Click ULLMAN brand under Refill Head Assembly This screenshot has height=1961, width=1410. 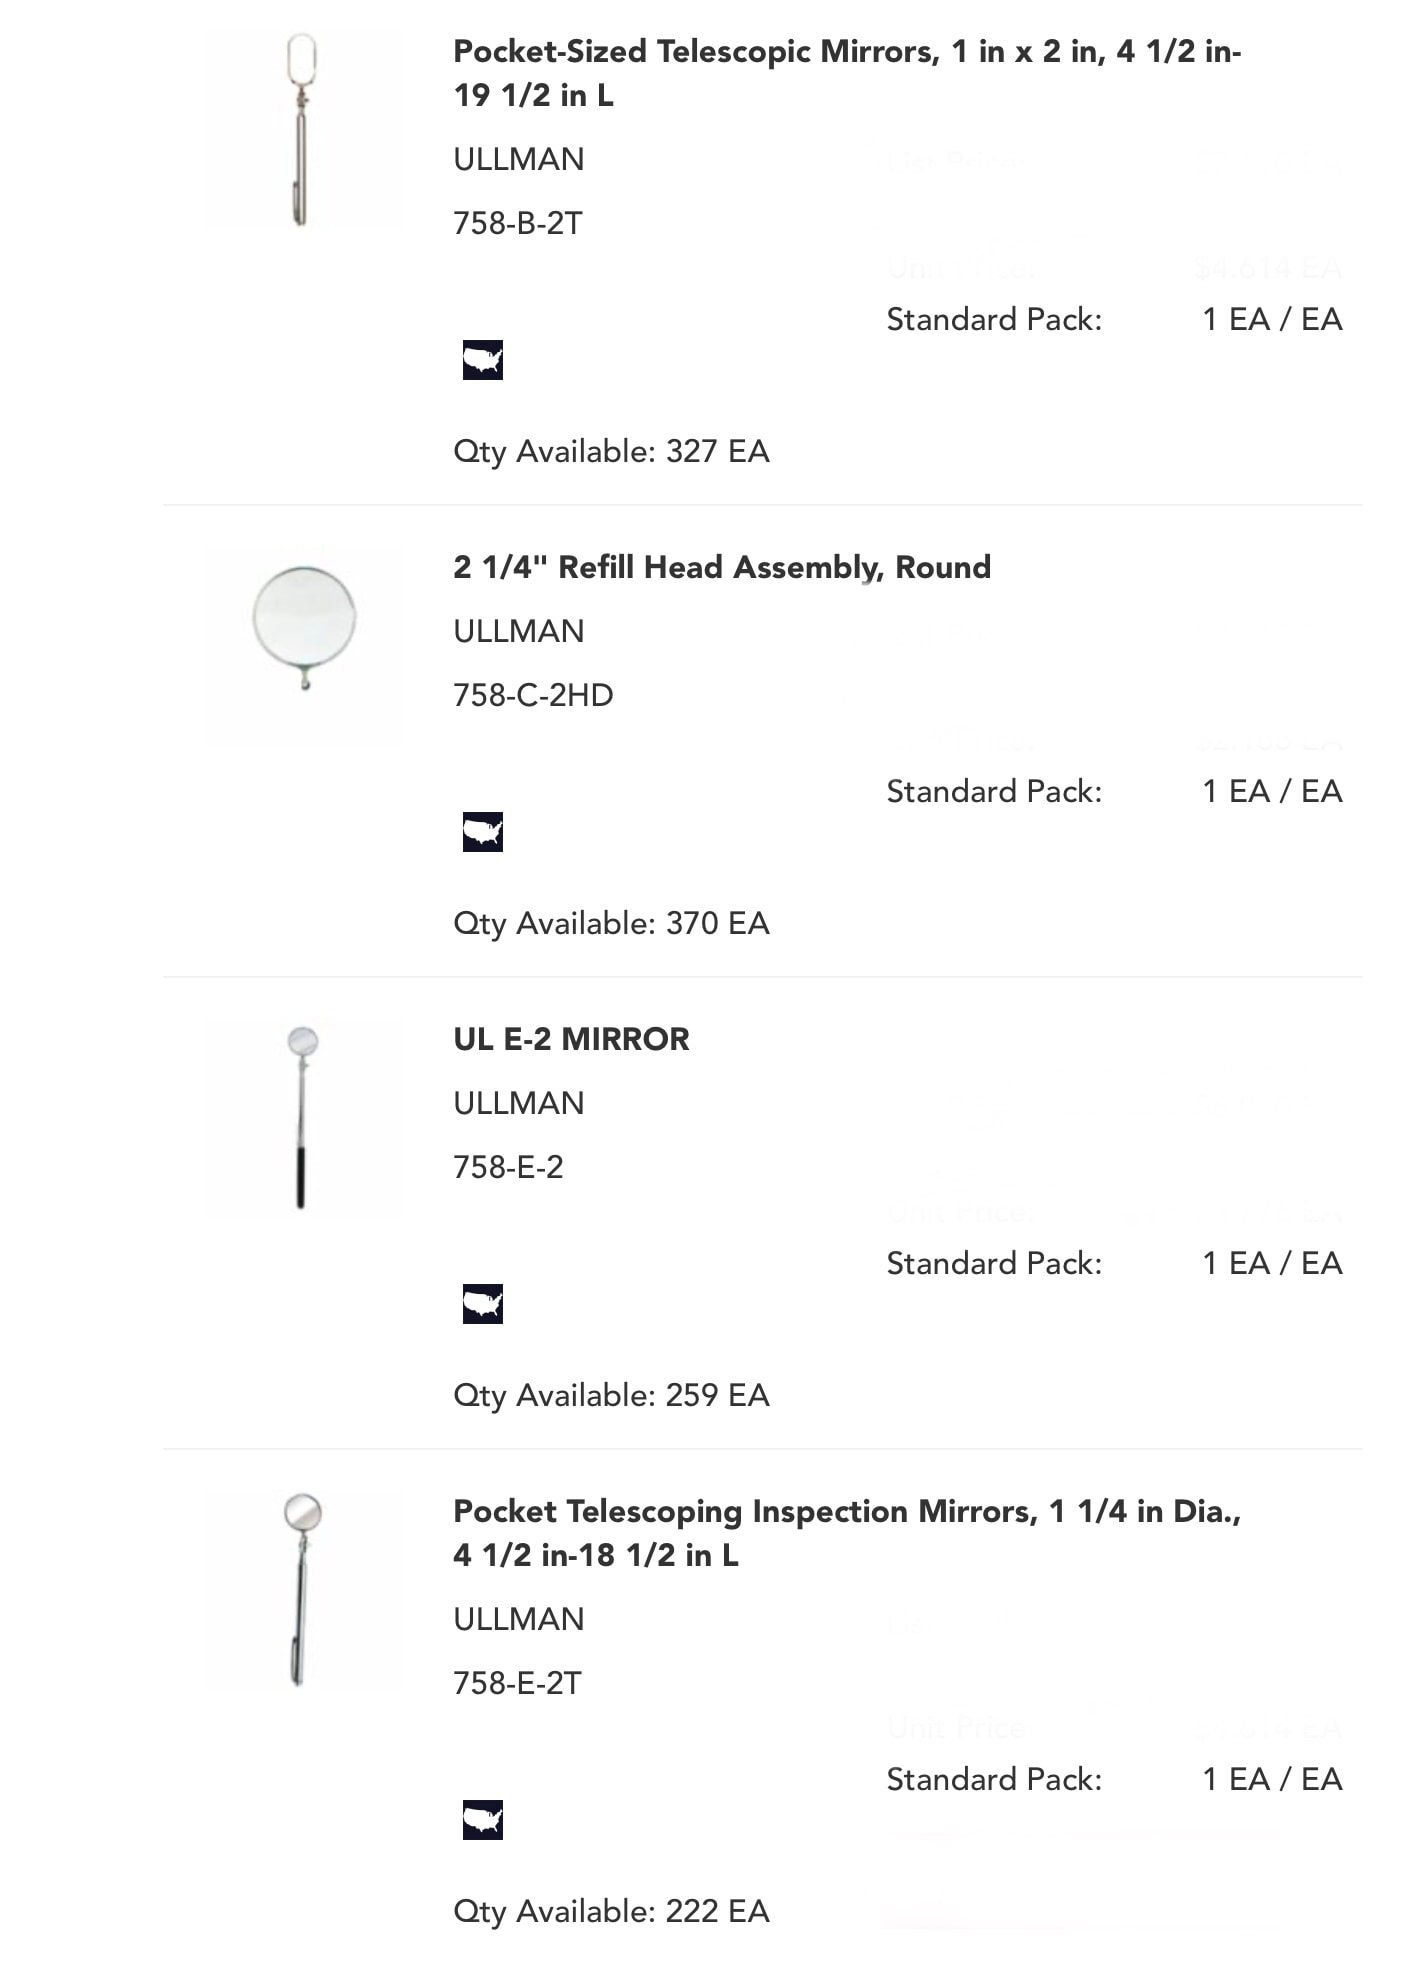coord(518,631)
